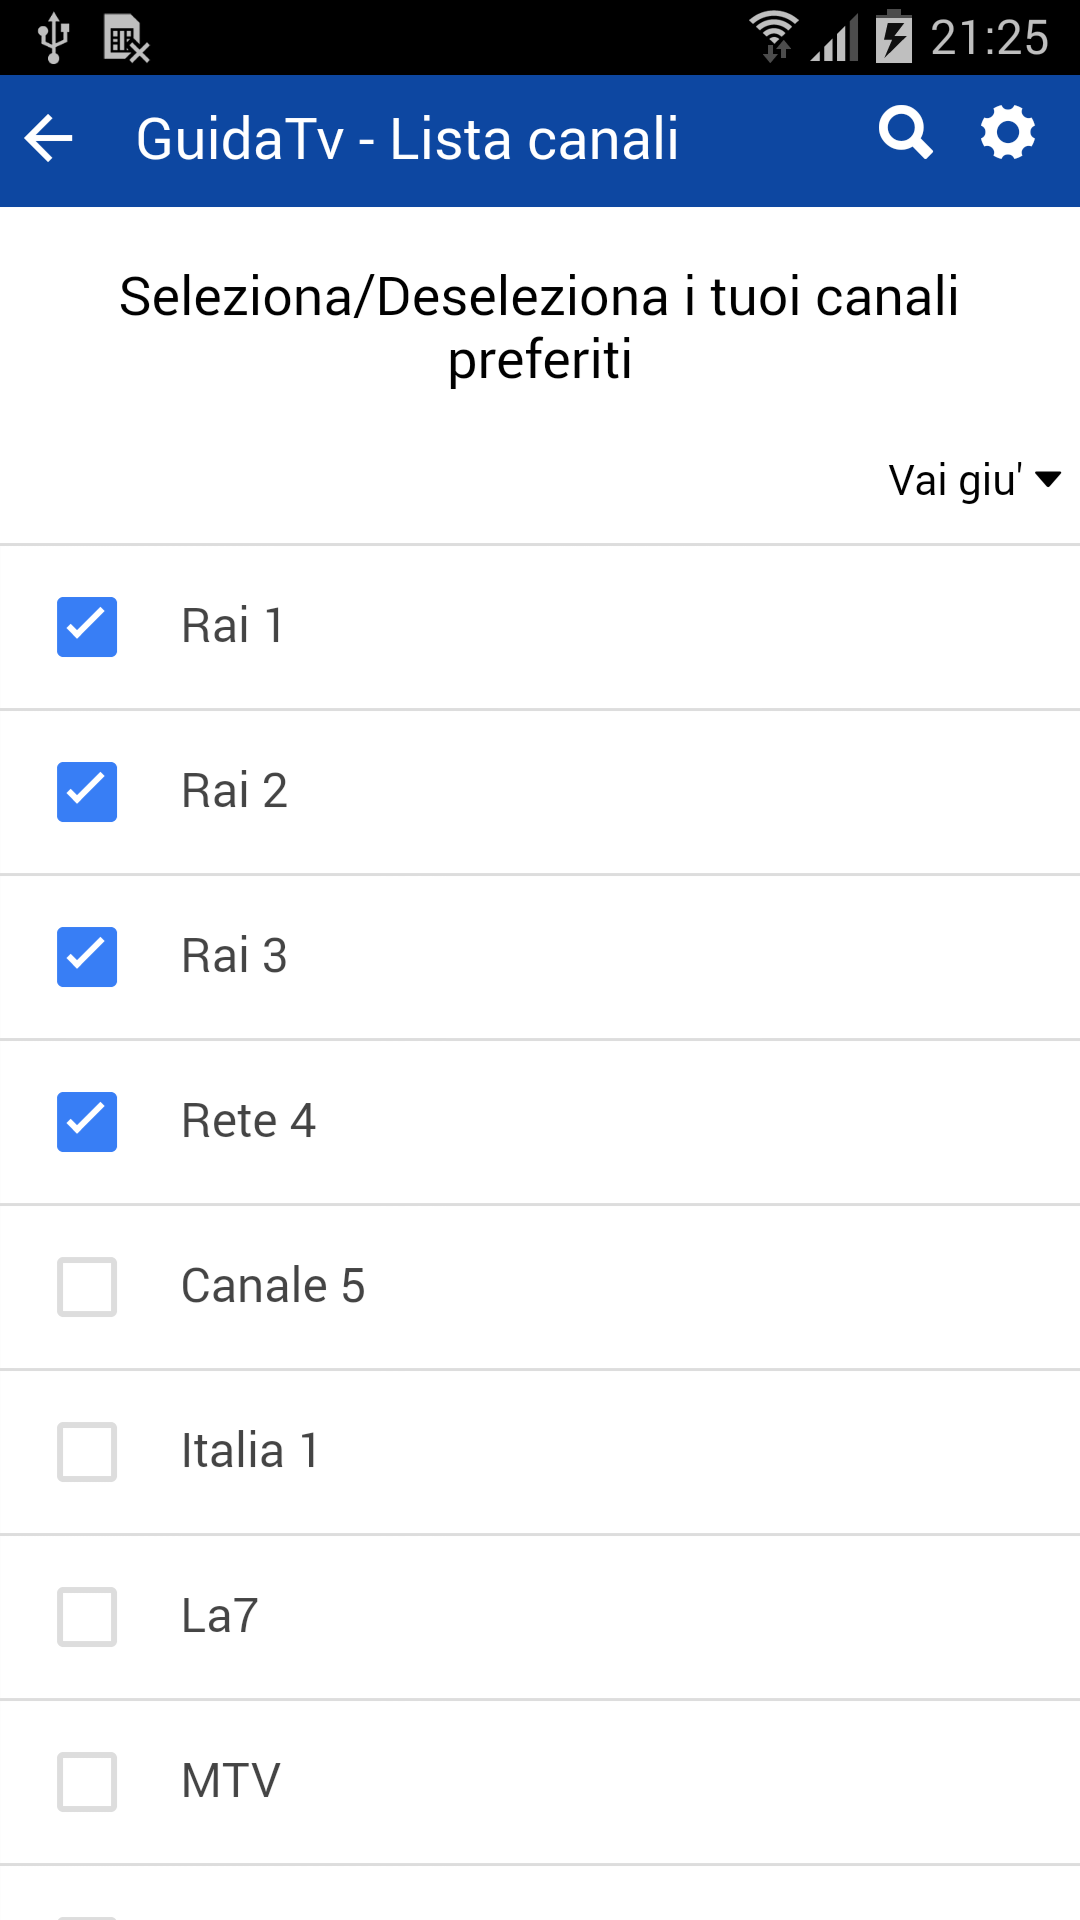
Task: Tick the MTV channel checkbox
Action: (87, 1782)
